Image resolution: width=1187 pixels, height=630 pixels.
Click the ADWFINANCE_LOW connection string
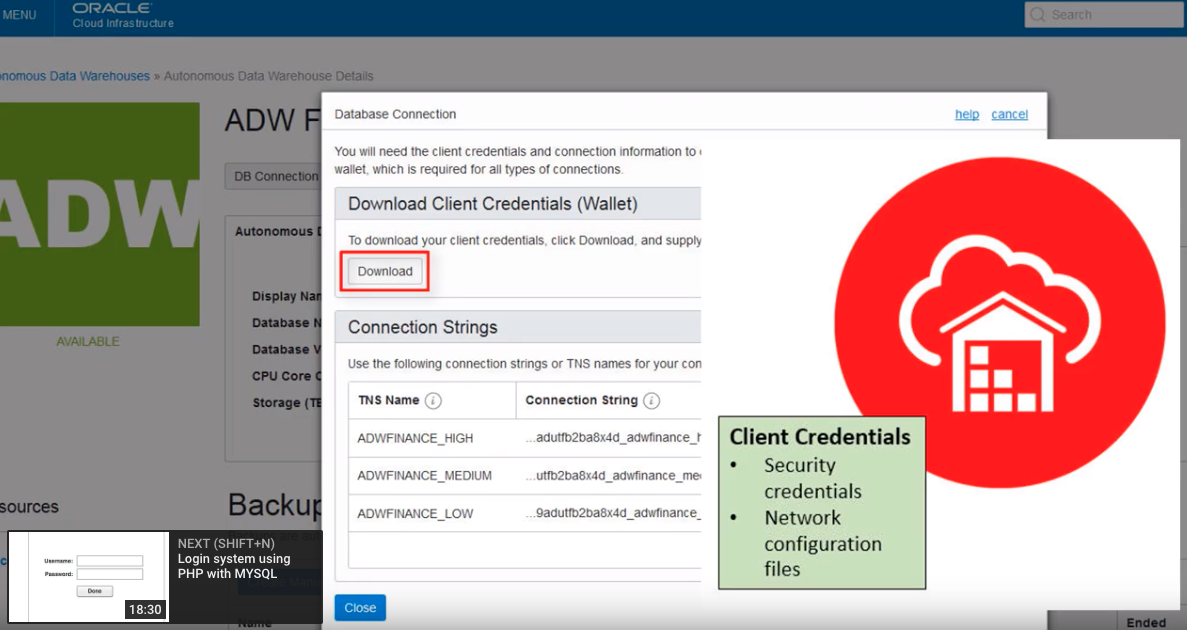(613, 513)
